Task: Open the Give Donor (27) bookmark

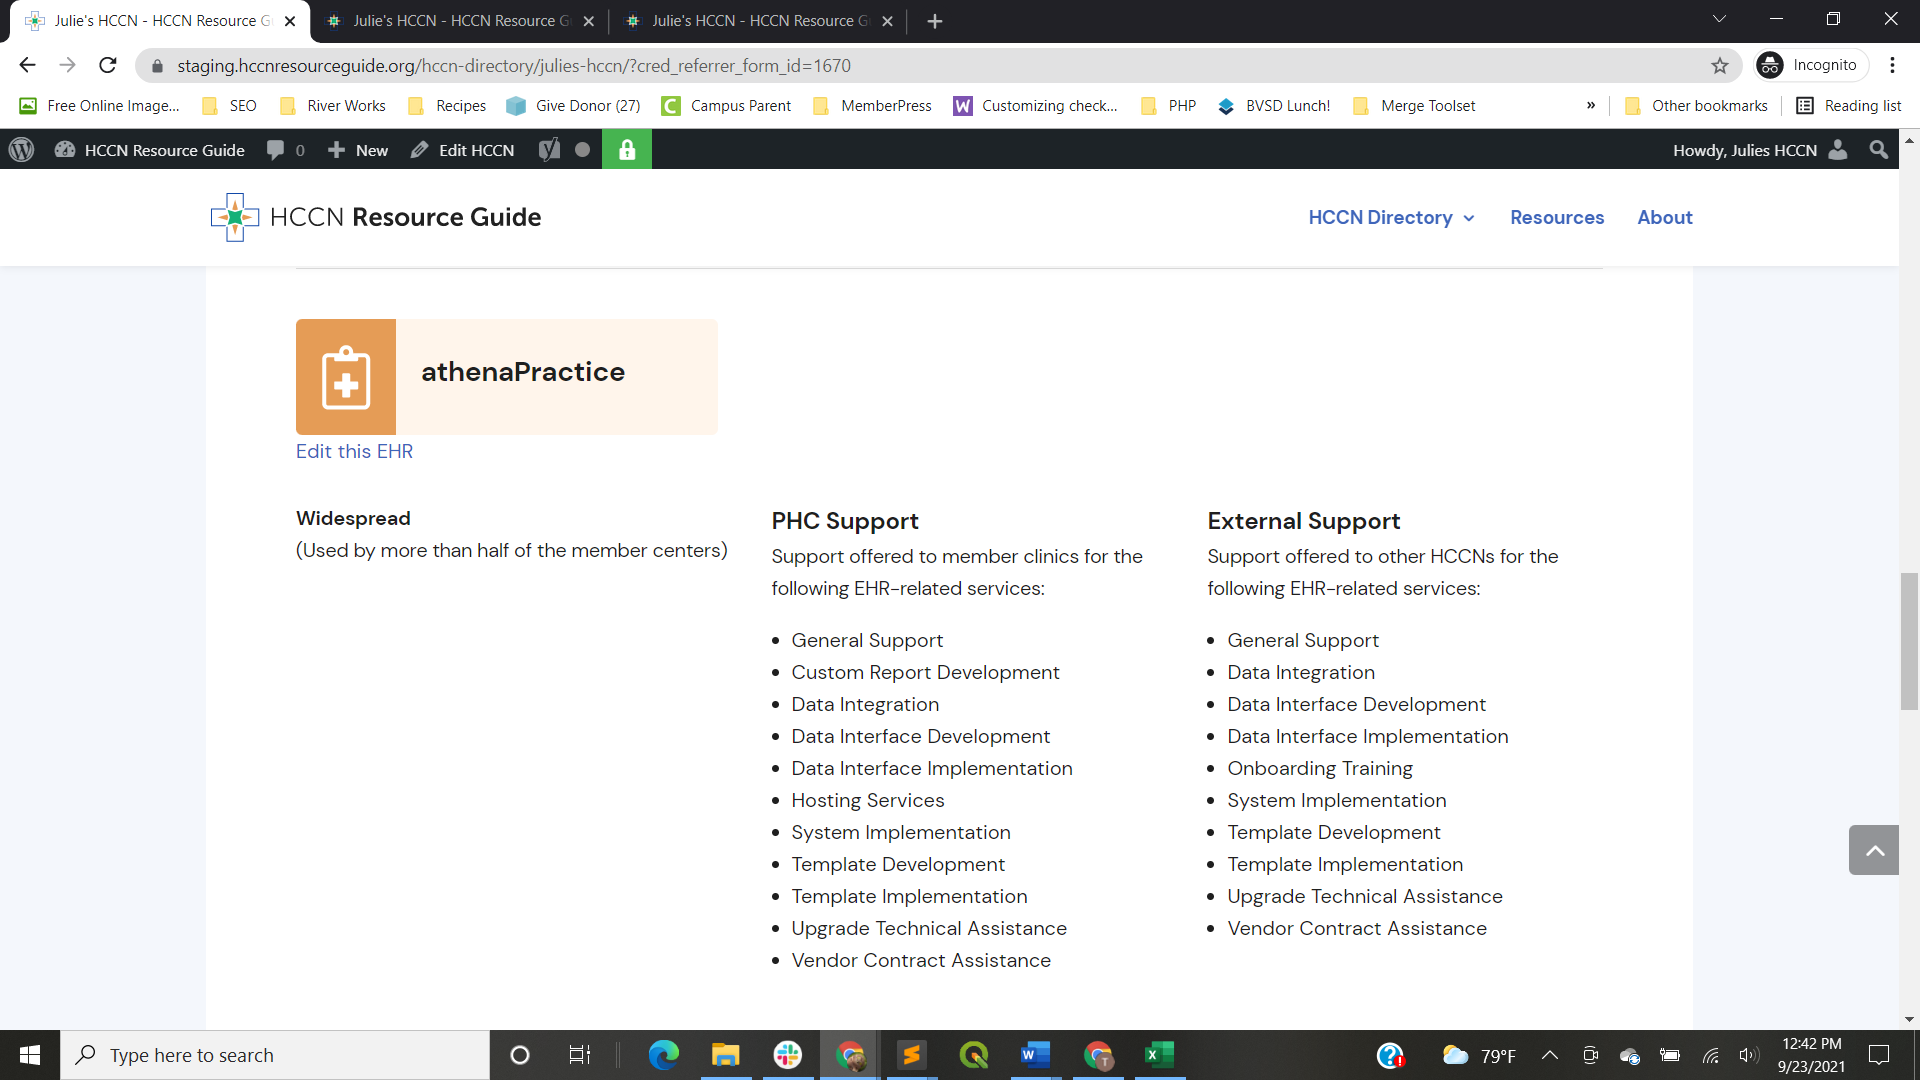Action: point(573,106)
